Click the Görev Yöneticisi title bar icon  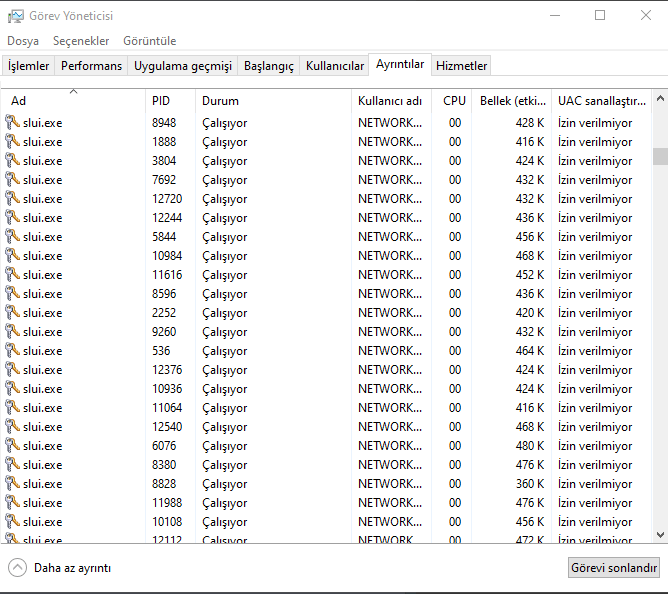click(x=15, y=16)
